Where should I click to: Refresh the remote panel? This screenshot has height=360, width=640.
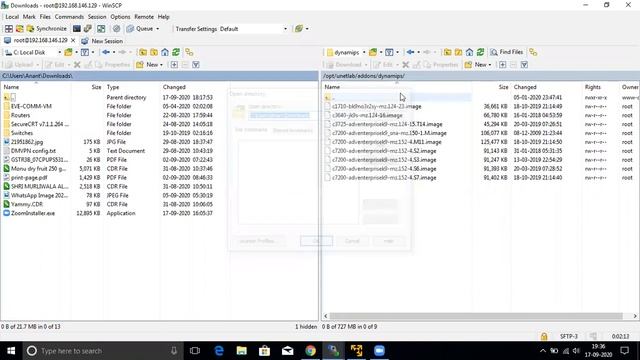click(x=480, y=52)
